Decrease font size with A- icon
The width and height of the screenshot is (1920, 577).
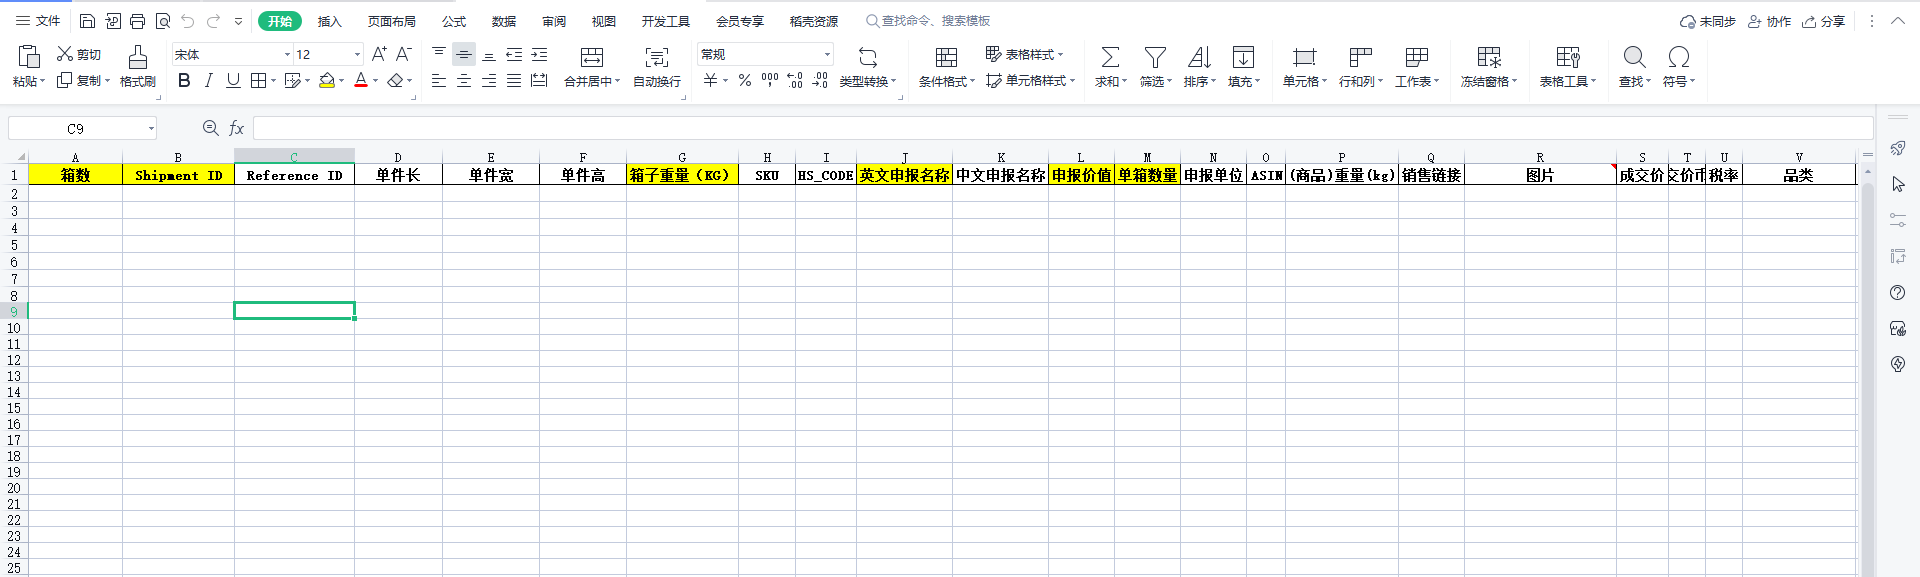coord(404,54)
